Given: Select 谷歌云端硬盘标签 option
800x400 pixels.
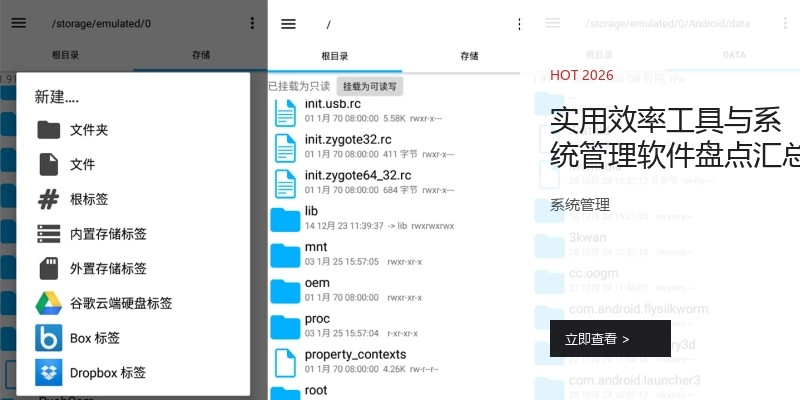Looking at the screenshot, I should [133, 303].
